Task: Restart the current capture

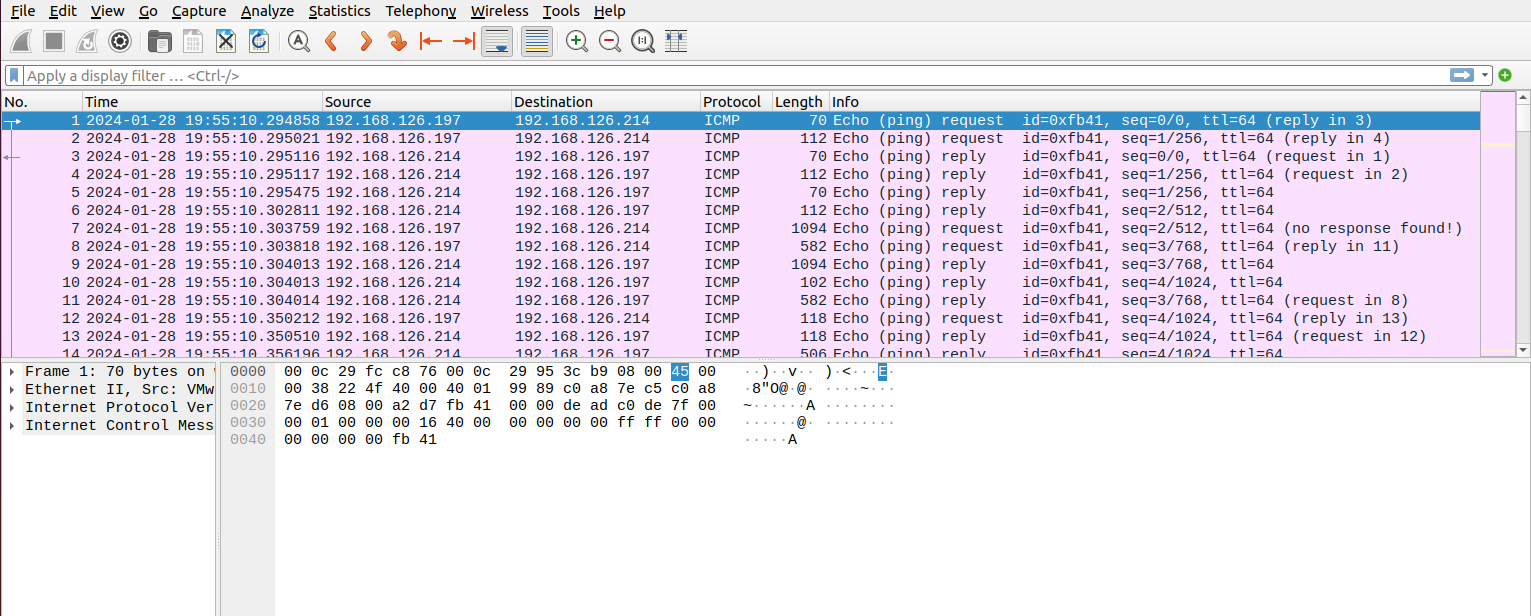Action: 86,41
